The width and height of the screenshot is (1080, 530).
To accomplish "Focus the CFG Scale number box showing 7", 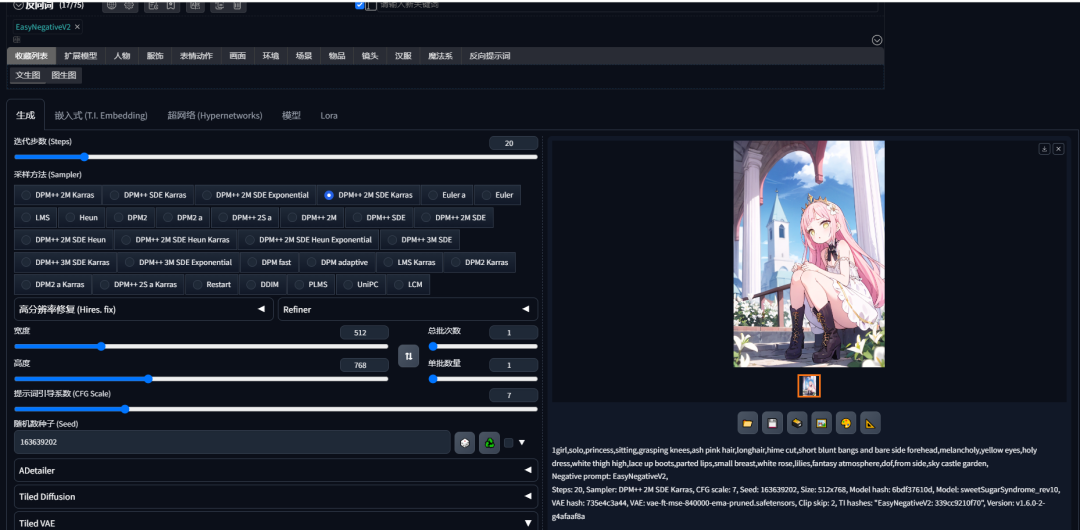I will 513,396.
